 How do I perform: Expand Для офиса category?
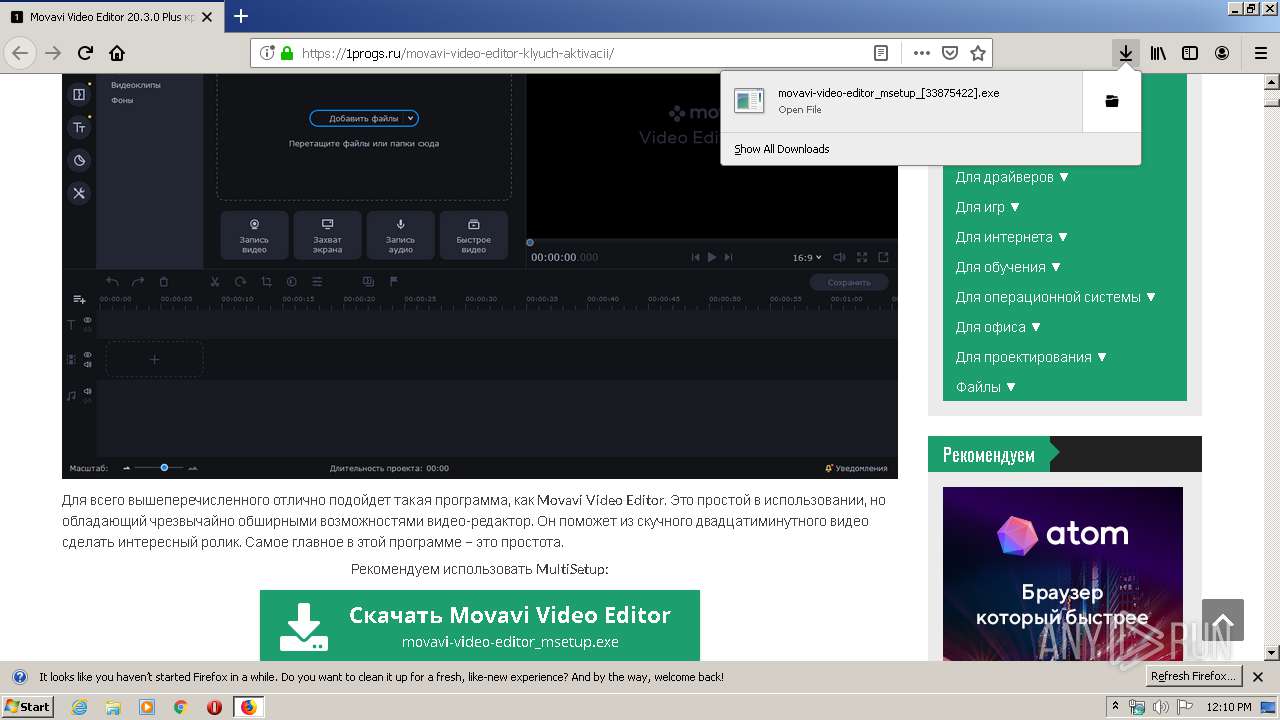[998, 327]
